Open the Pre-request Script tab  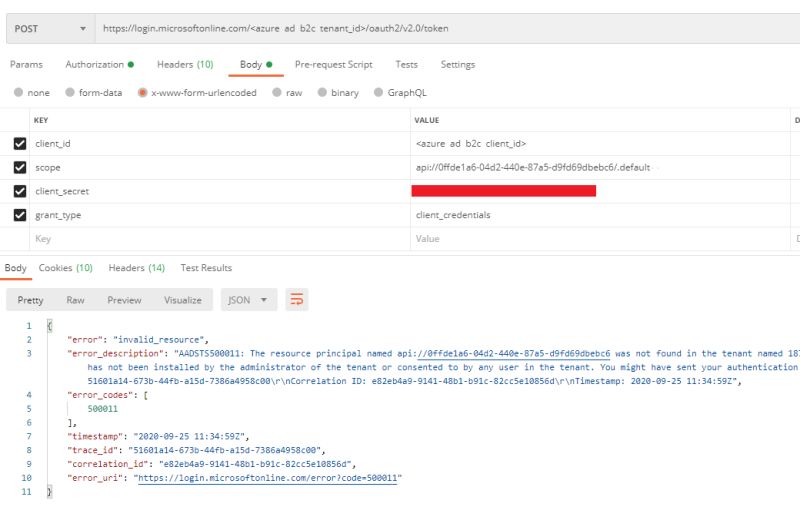click(334, 65)
